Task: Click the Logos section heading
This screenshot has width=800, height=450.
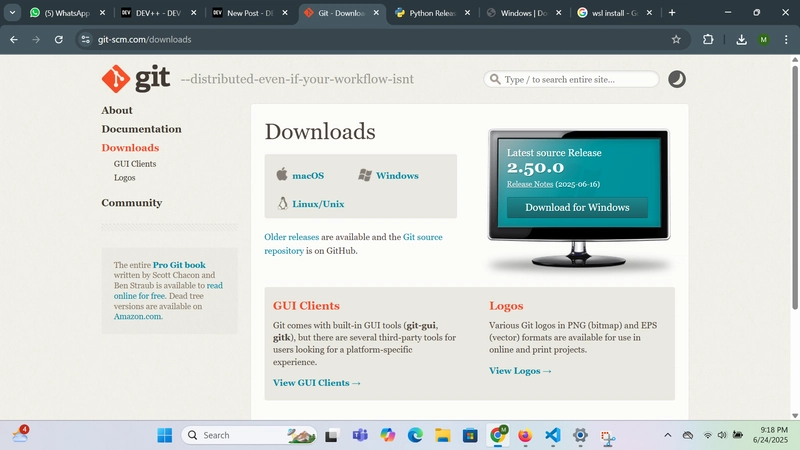Action: [x=506, y=306]
